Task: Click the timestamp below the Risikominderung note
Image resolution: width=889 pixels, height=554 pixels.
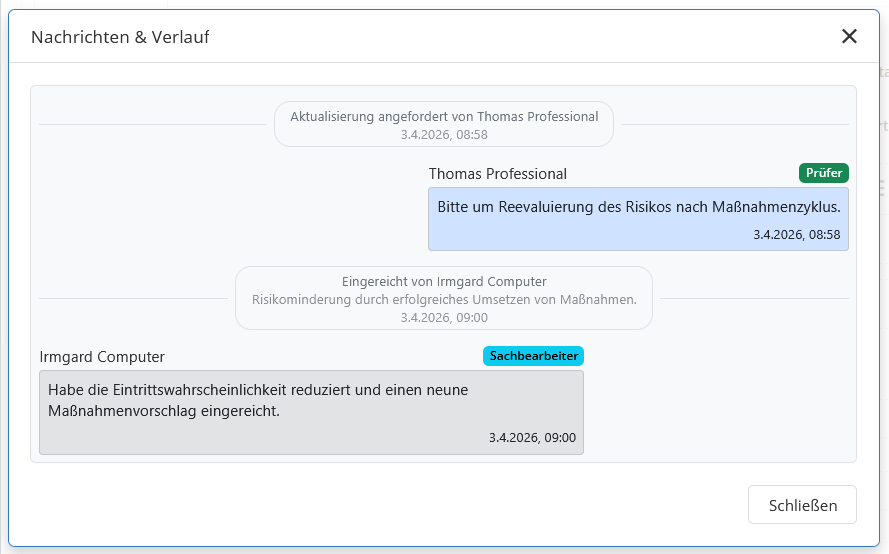Action: pyautogui.click(x=444, y=317)
